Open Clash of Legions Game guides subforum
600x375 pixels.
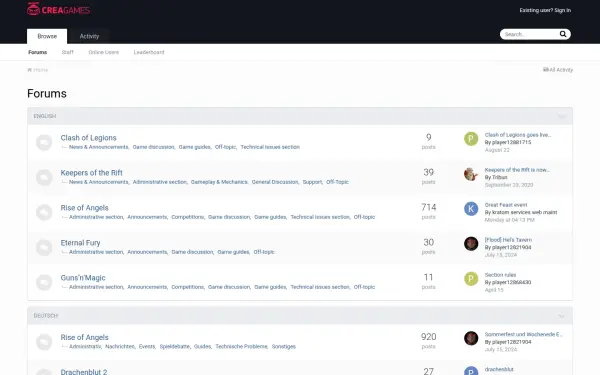pyautogui.click(x=194, y=147)
